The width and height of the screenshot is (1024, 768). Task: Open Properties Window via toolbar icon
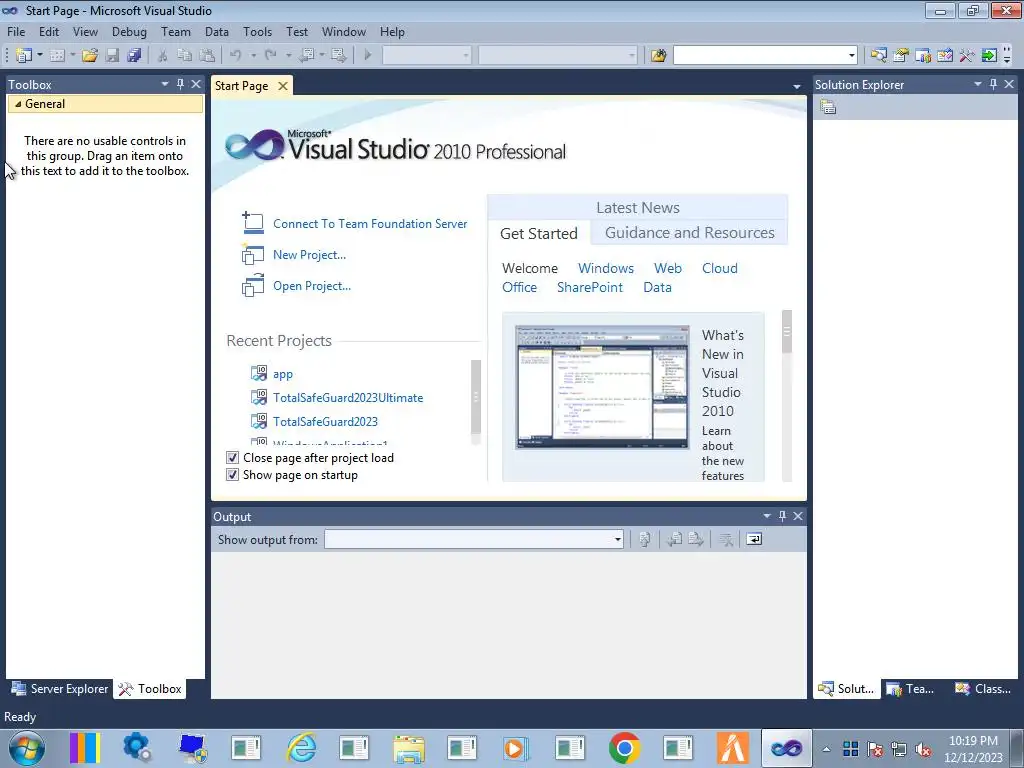point(901,56)
